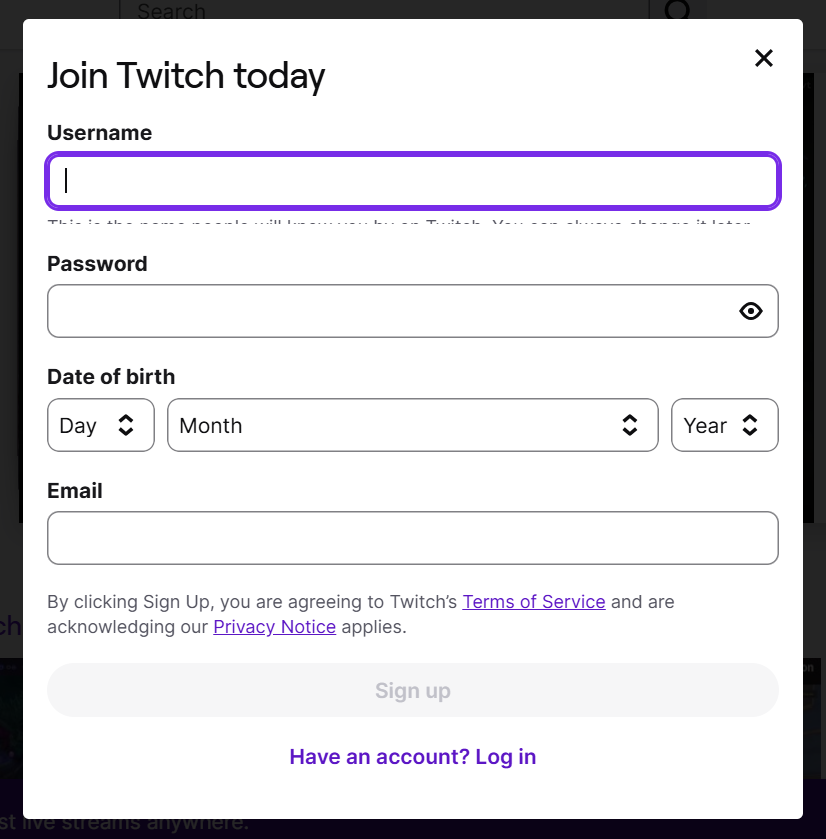The image size is (826, 839).
Task: Open the Privacy Notice link
Action: point(274,628)
